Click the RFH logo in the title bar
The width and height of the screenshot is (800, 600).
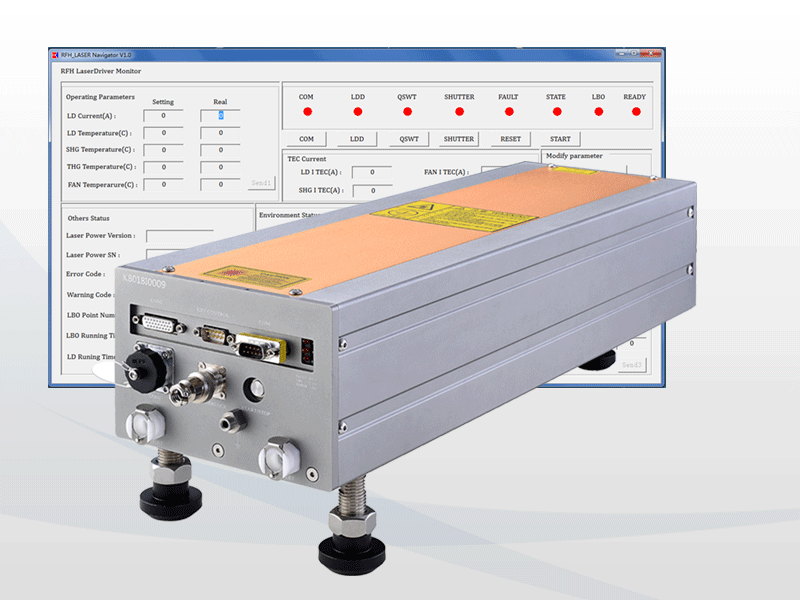55,55
